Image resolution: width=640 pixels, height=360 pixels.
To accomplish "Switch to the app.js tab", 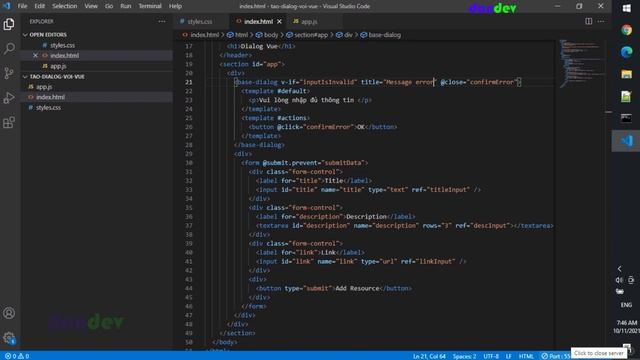I will click(x=309, y=21).
